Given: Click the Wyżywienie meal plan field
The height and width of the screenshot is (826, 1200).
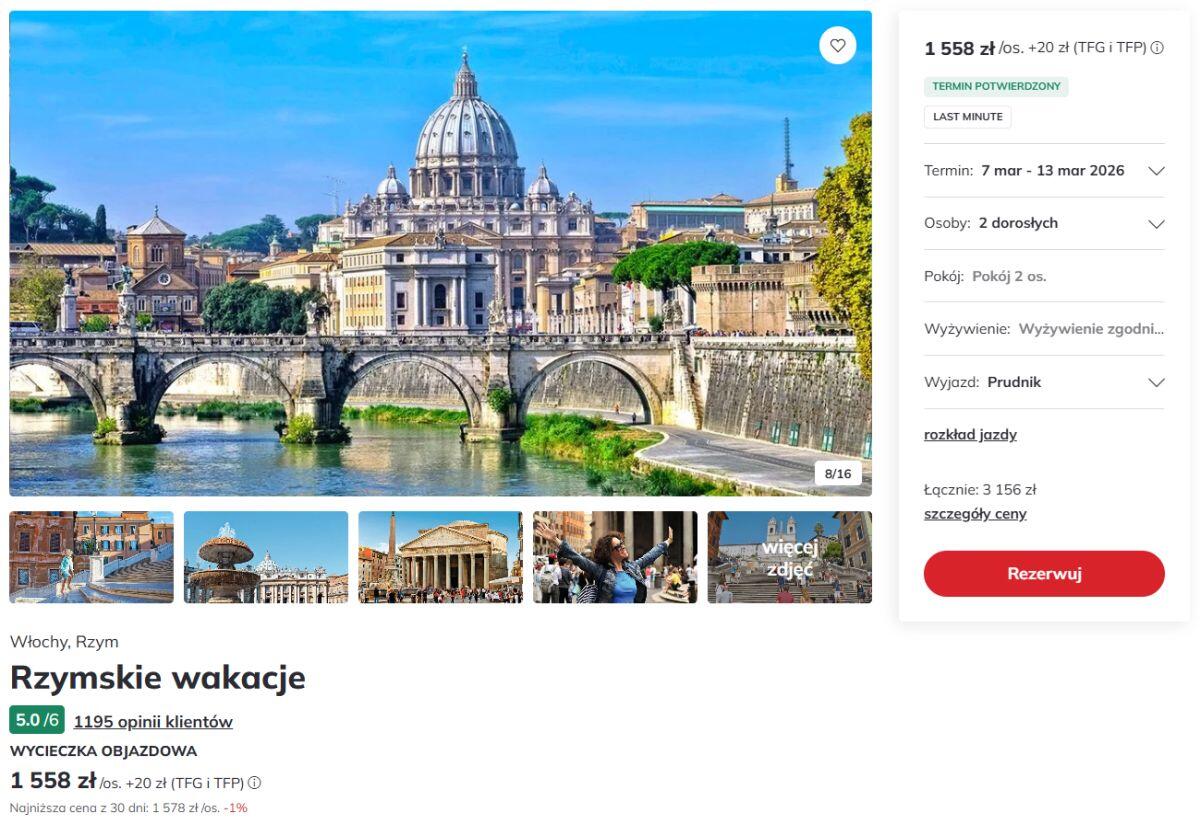Looking at the screenshot, I should [x=1044, y=329].
